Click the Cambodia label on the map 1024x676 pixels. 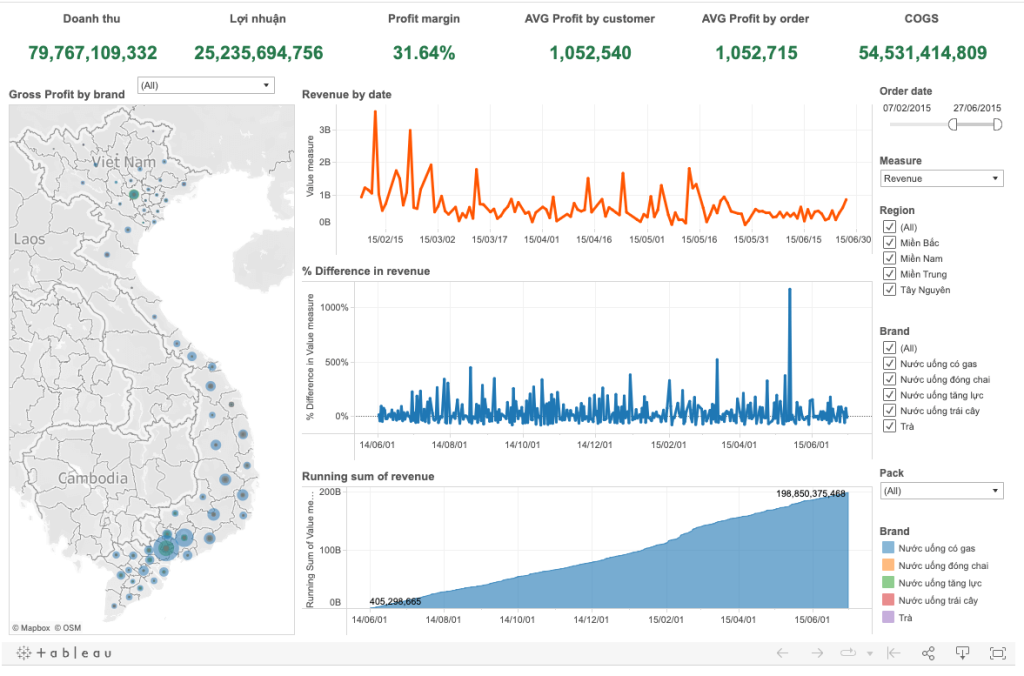(x=93, y=478)
